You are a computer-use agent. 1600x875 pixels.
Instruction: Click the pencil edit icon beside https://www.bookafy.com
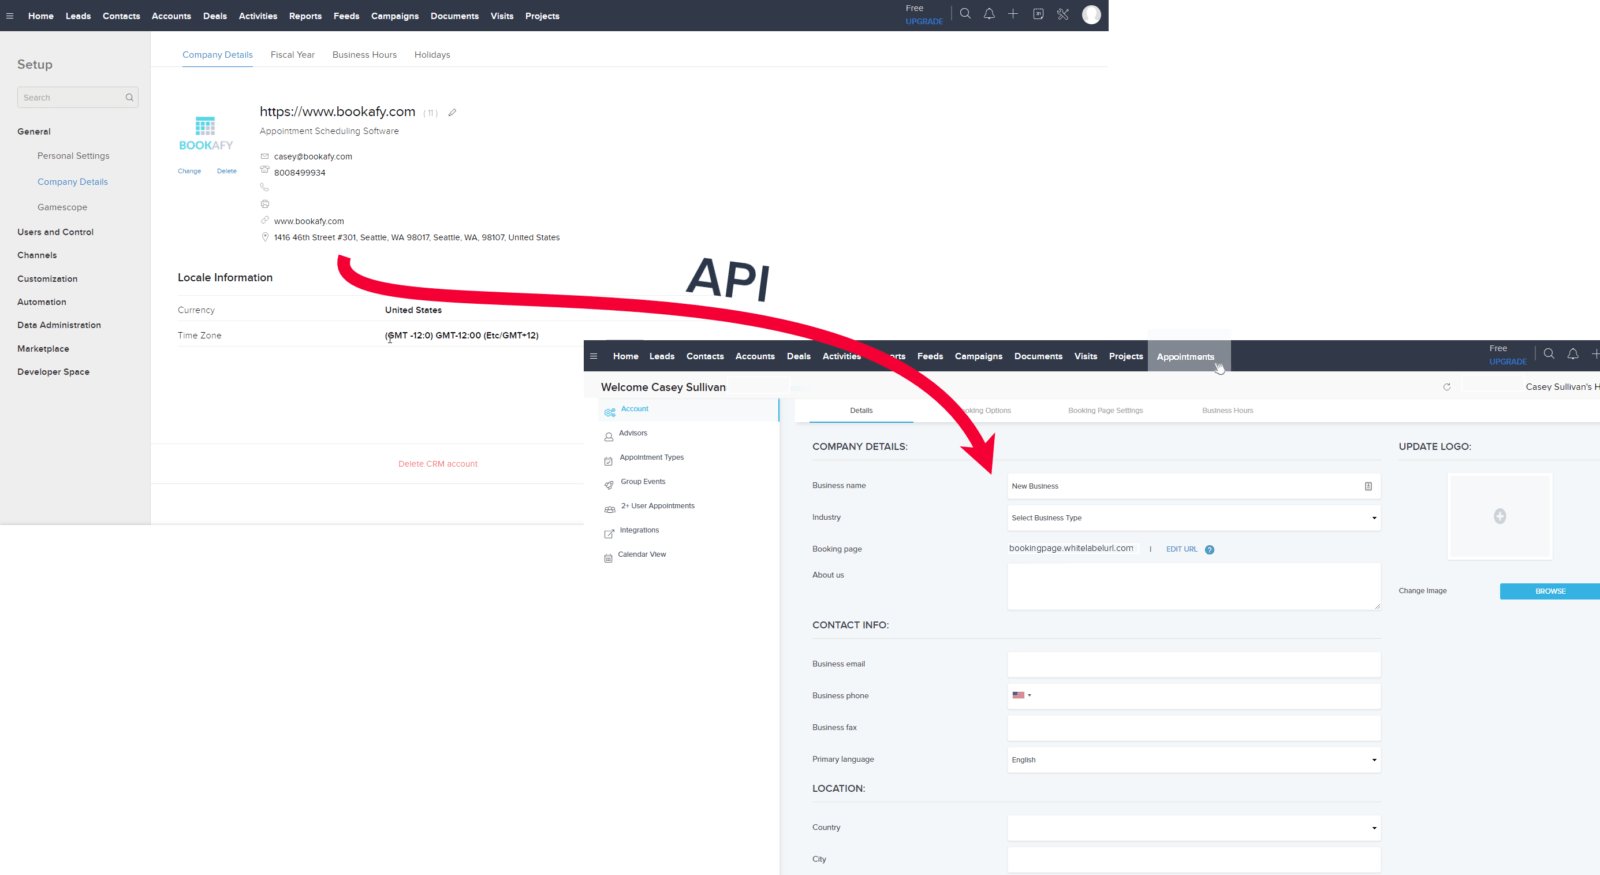pyautogui.click(x=452, y=112)
